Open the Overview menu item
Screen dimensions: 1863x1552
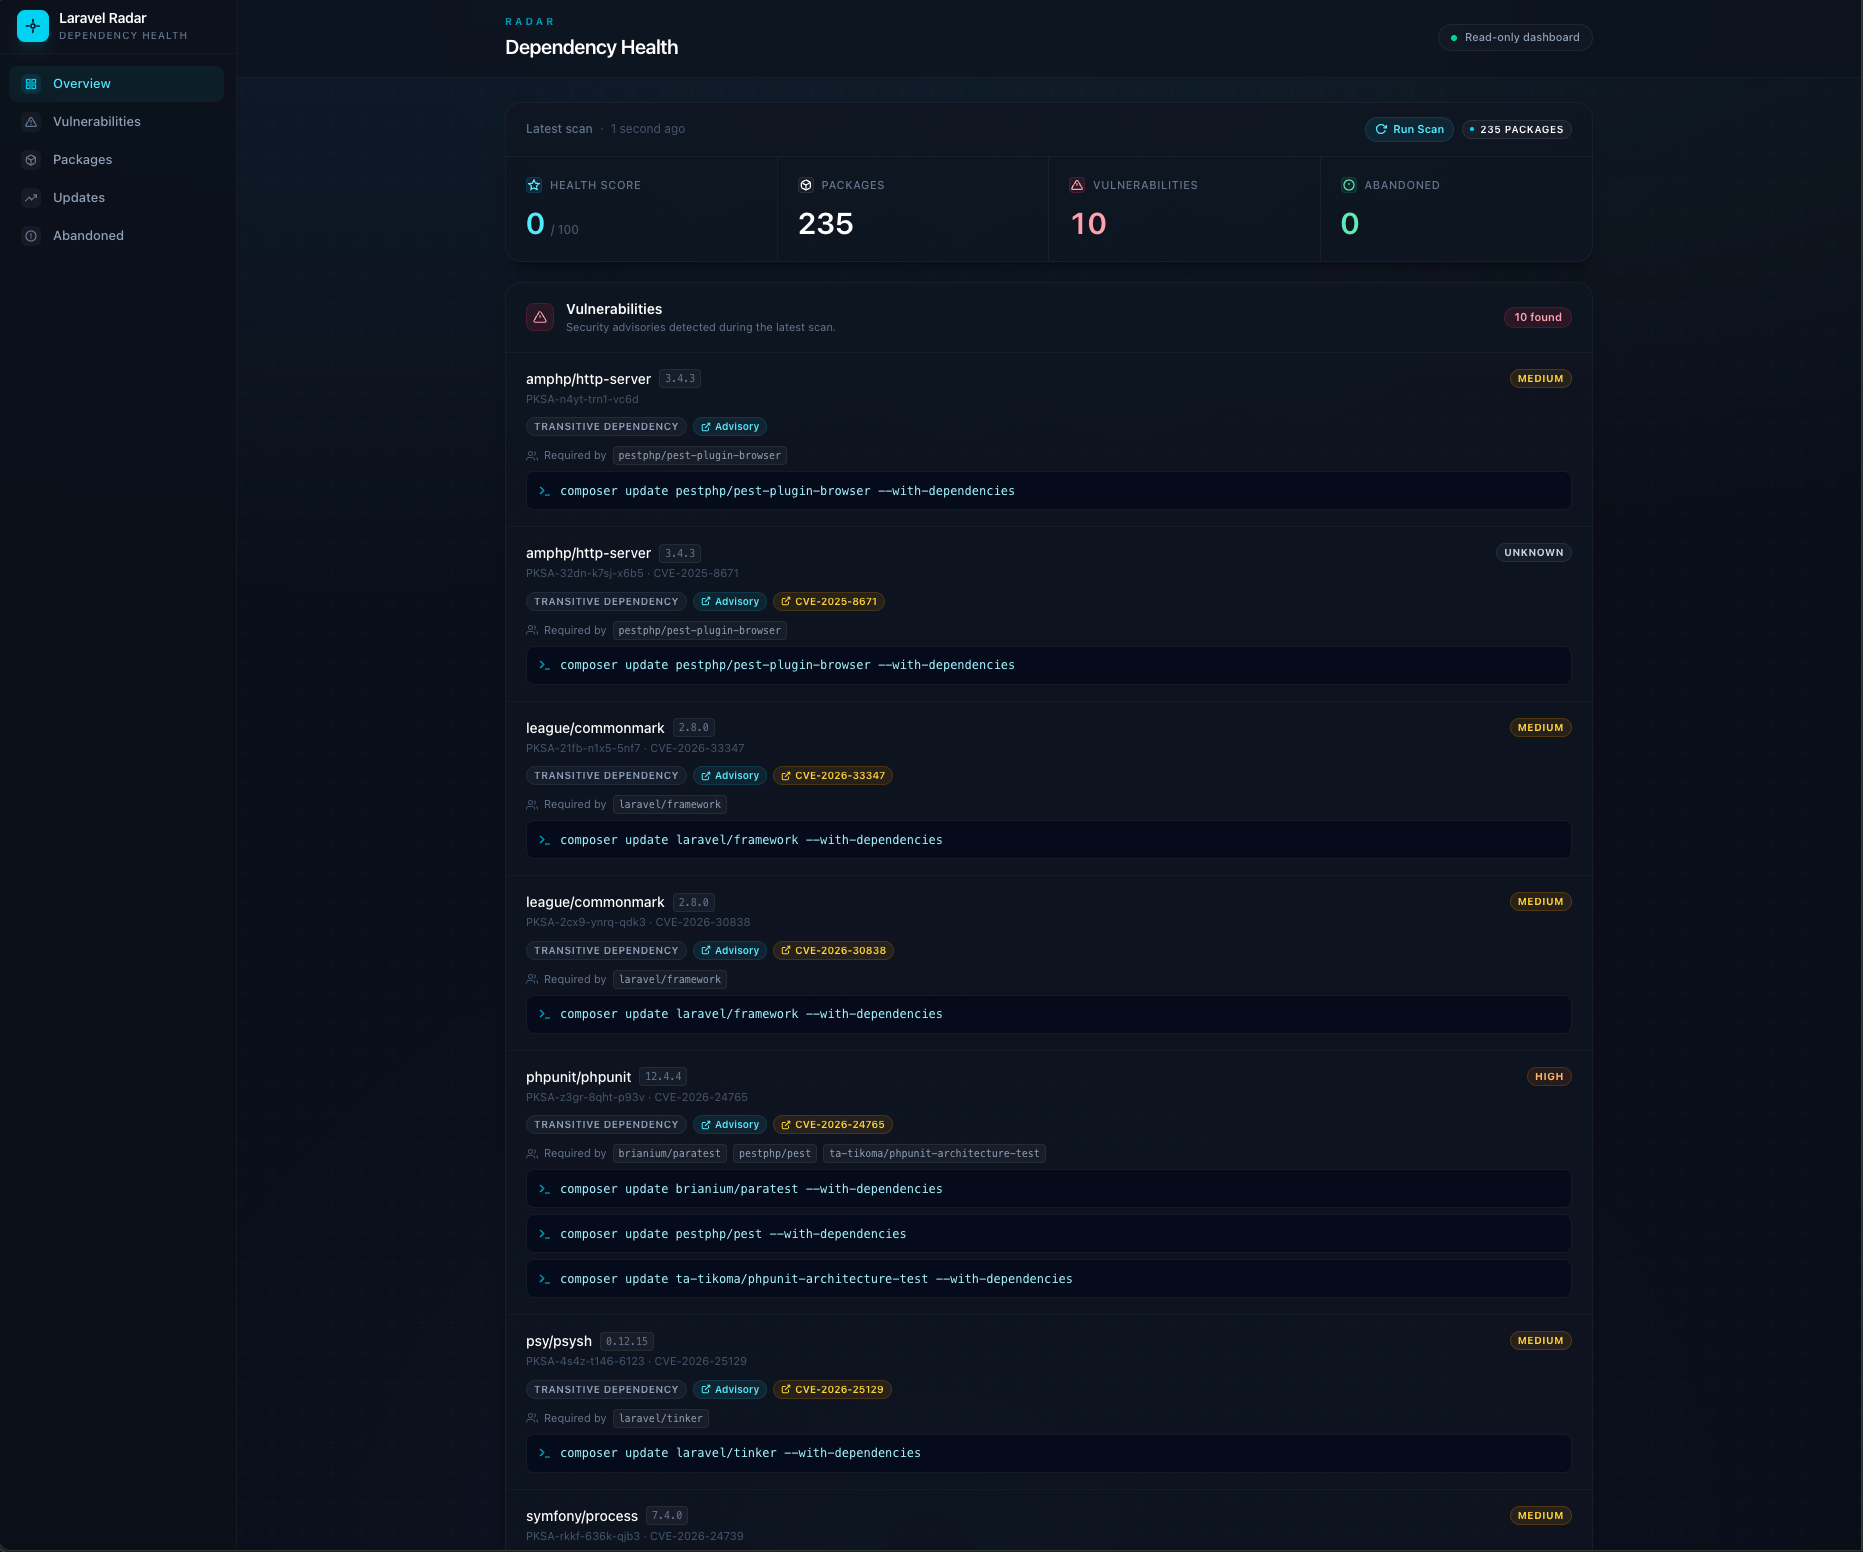(116, 84)
